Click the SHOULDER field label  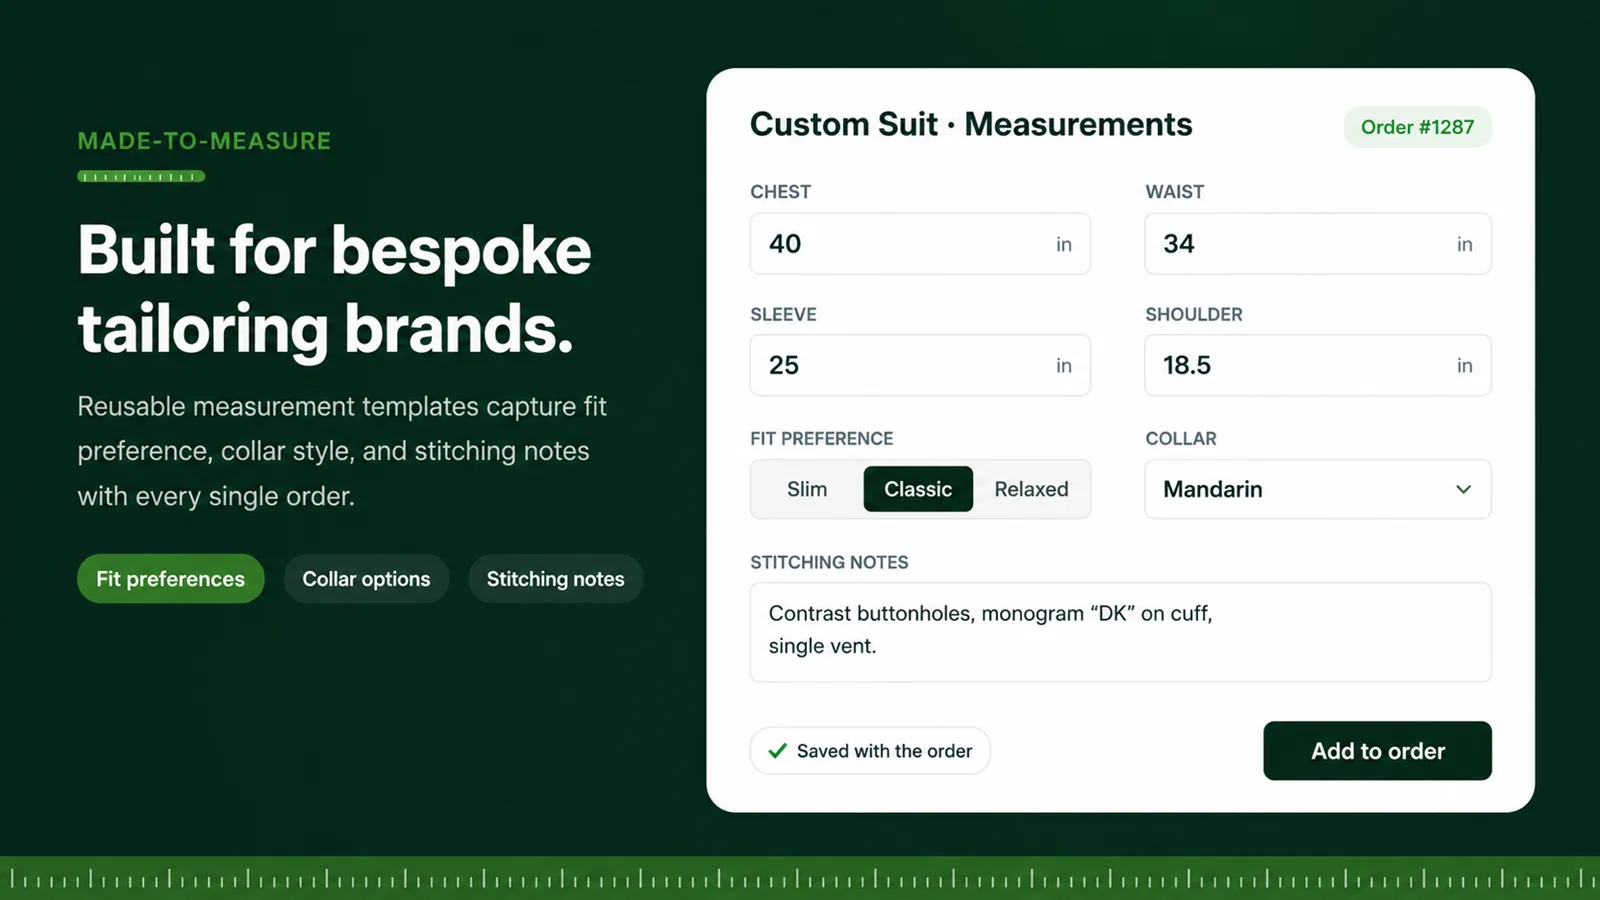(1194, 315)
